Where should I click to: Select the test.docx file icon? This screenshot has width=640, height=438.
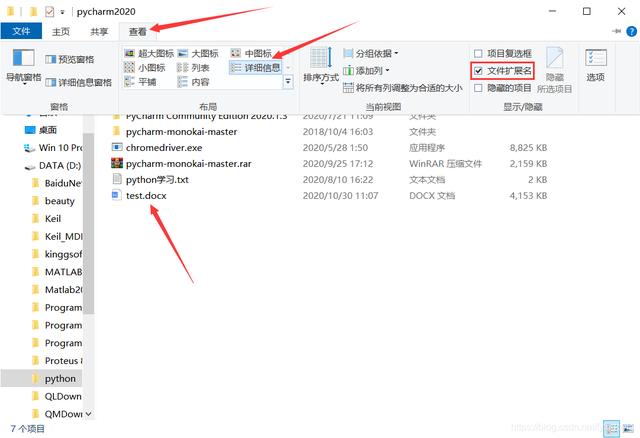(x=117, y=196)
